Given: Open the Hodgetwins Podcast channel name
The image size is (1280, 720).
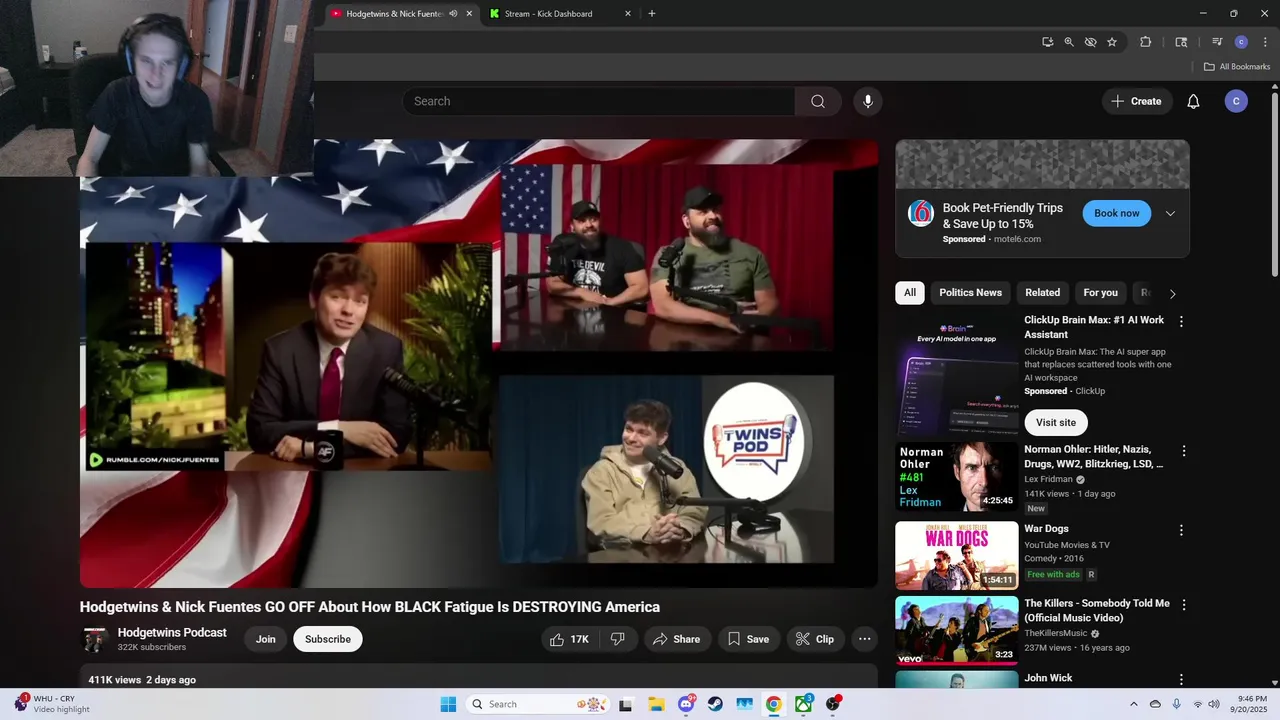Looking at the screenshot, I should pos(172,632).
